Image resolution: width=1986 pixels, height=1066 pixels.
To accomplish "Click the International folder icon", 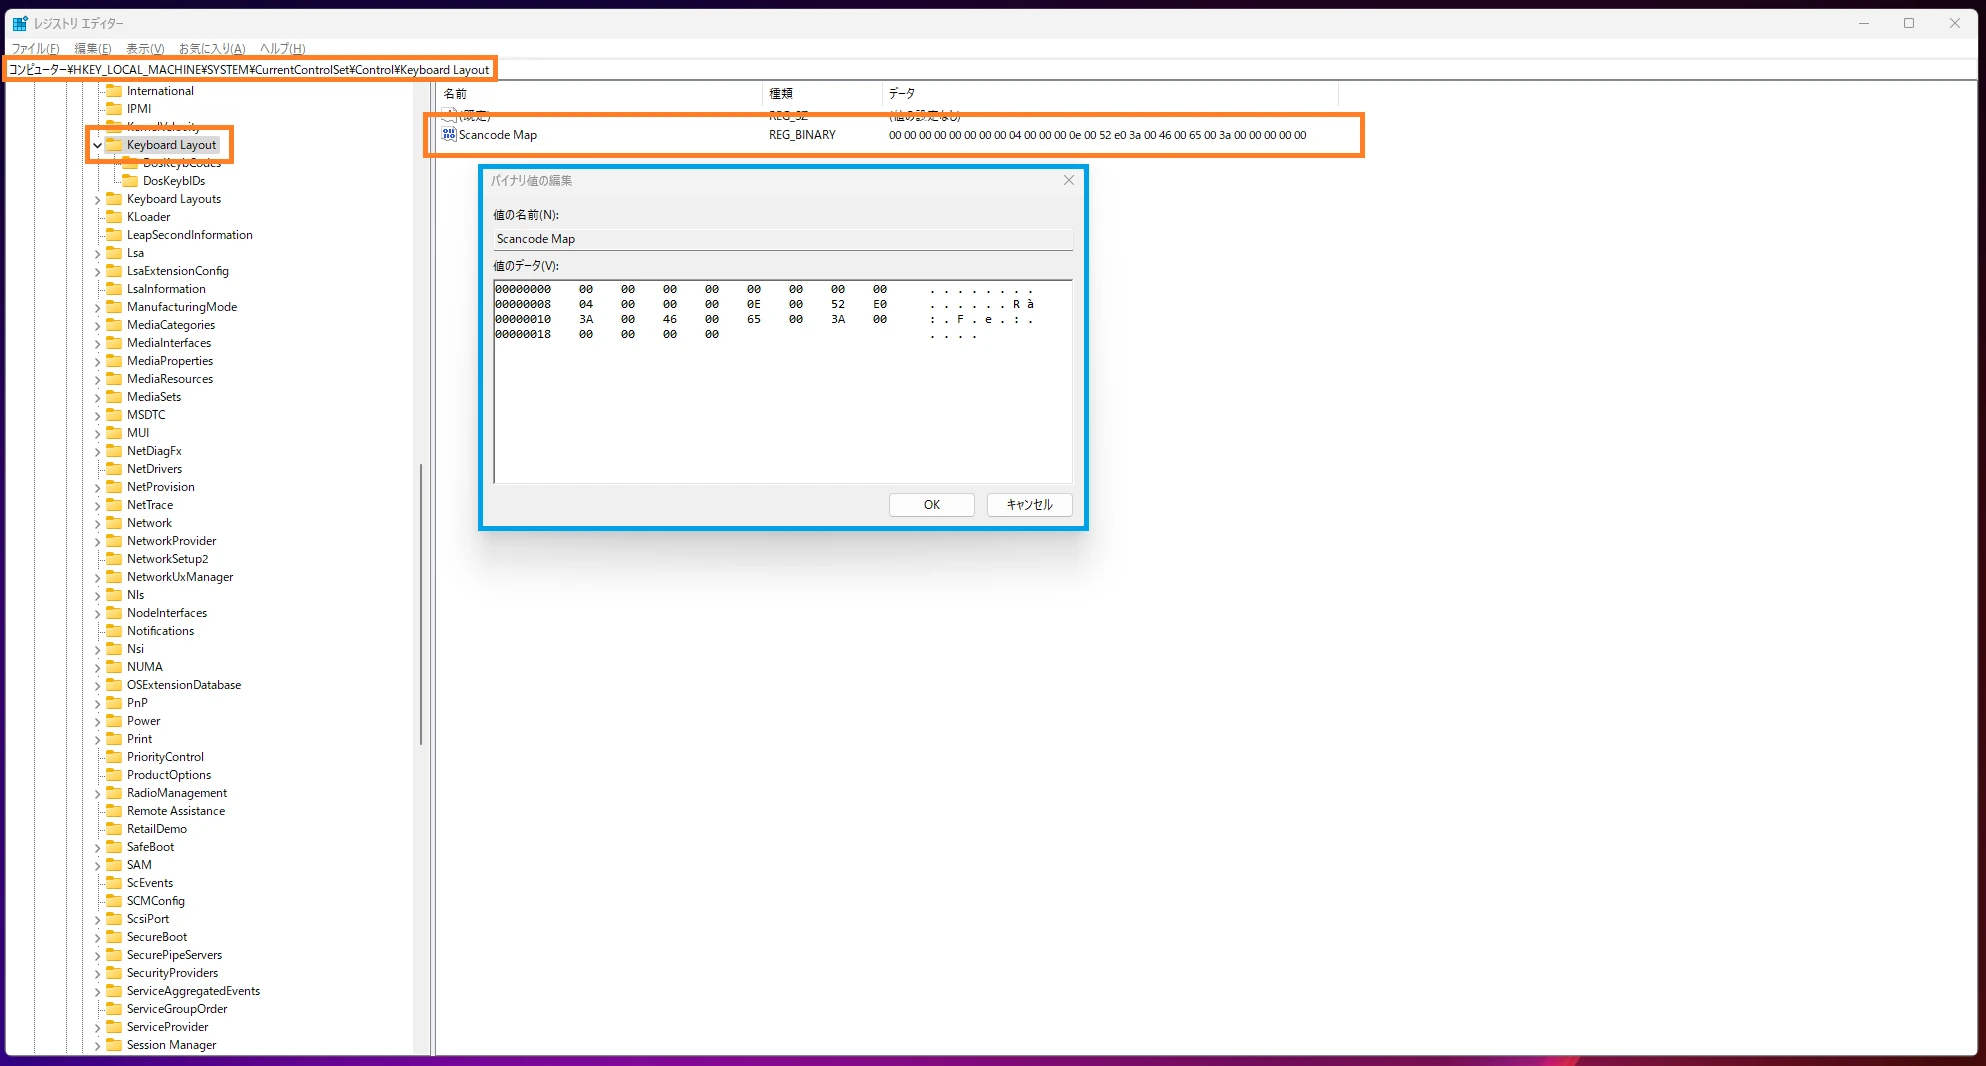I will 114,91.
